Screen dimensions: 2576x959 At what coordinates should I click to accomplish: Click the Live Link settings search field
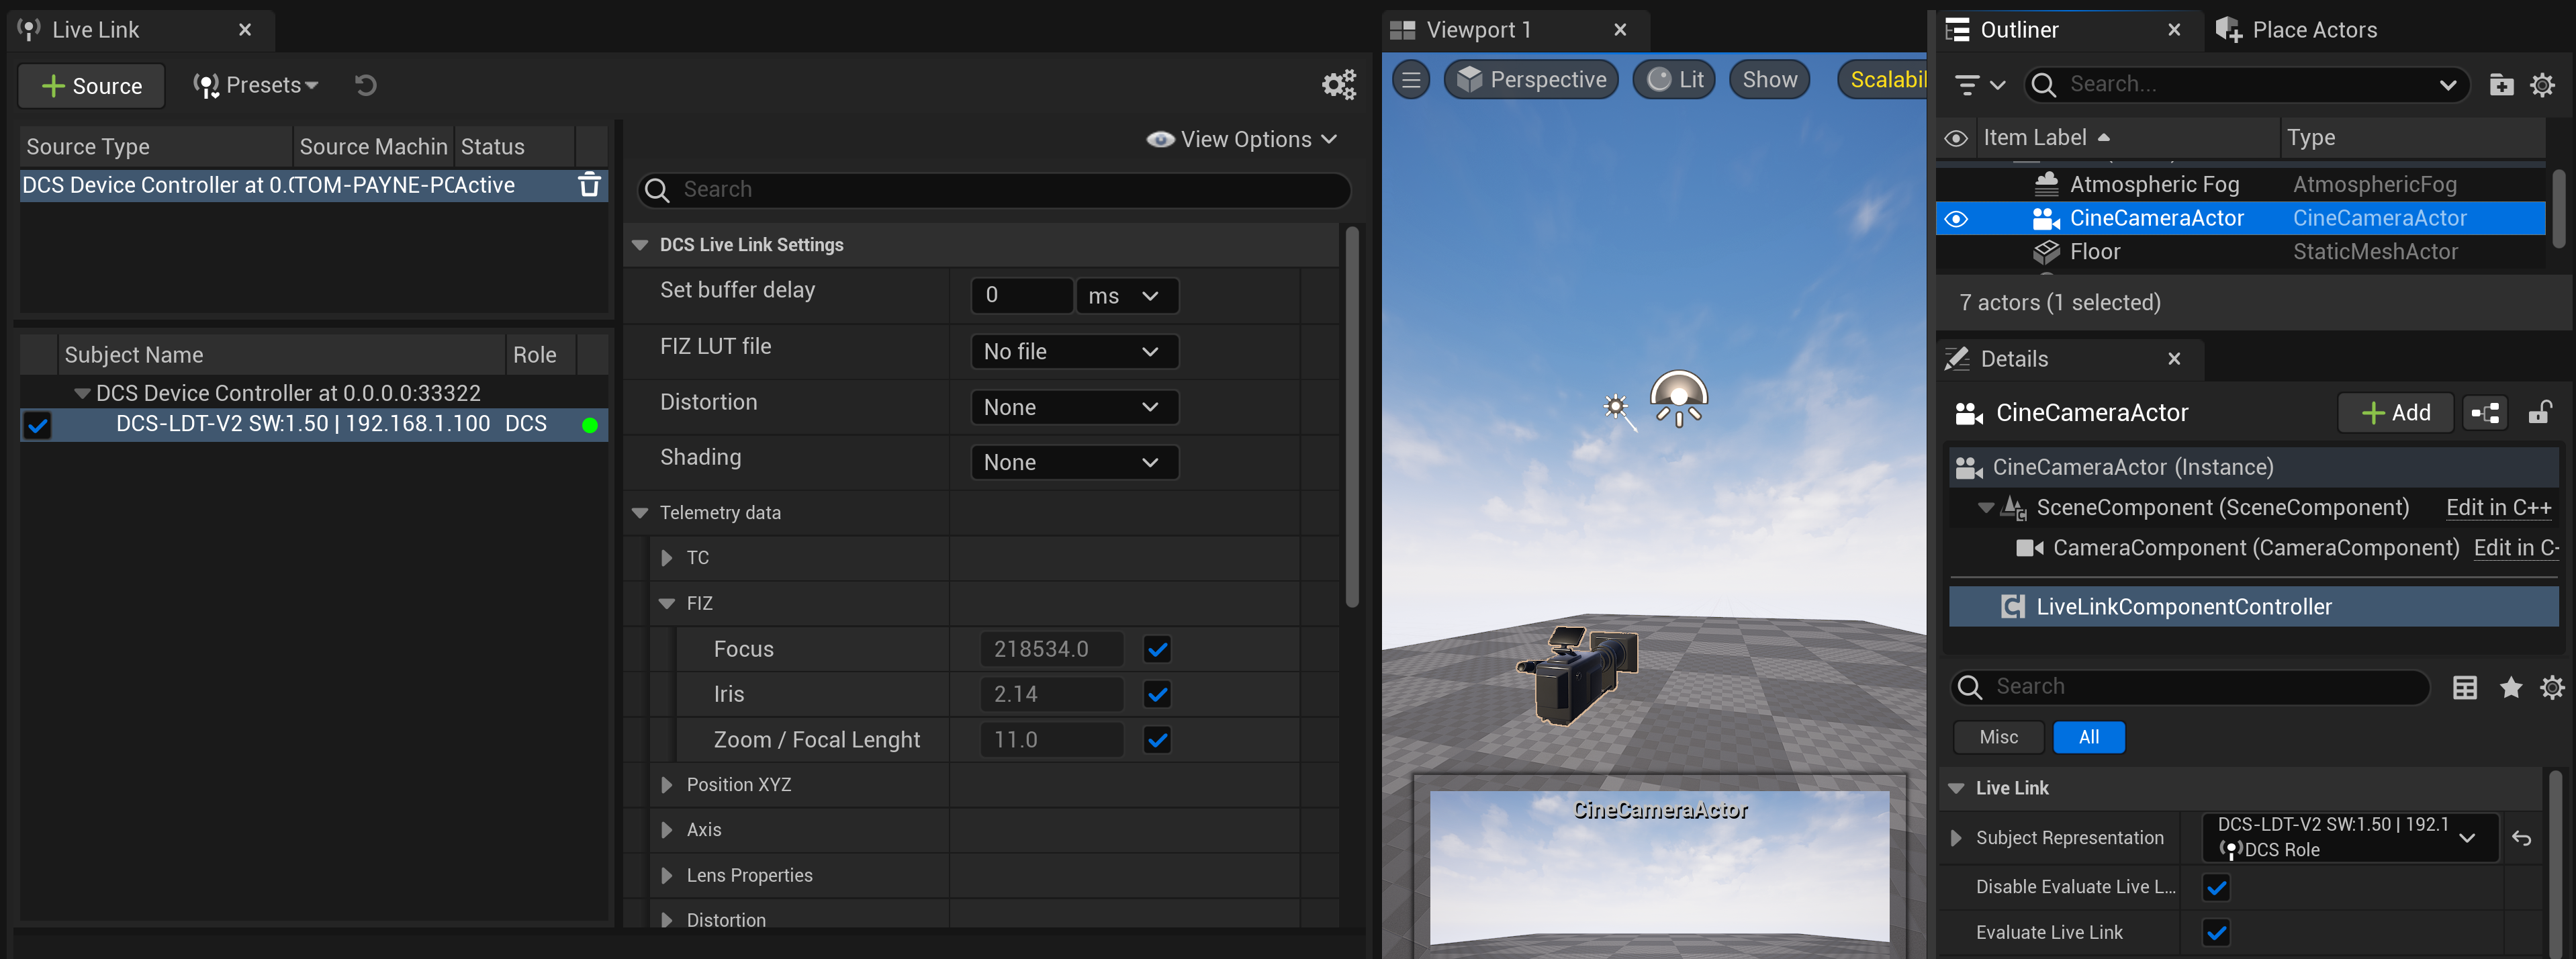point(994,190)
